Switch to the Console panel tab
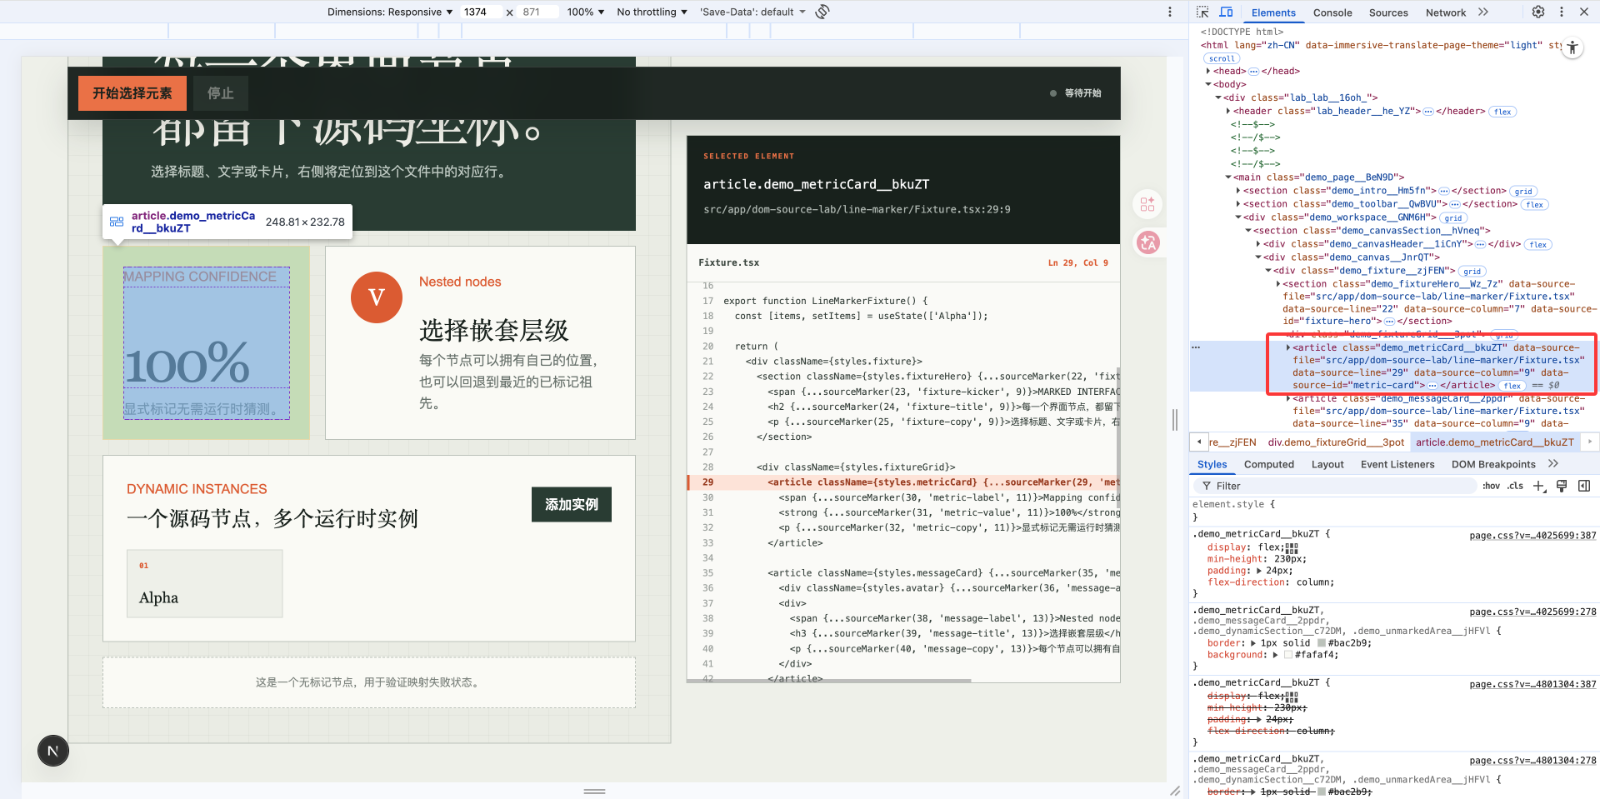Viewport: 1600px width, 799px height. [1332, 13]
